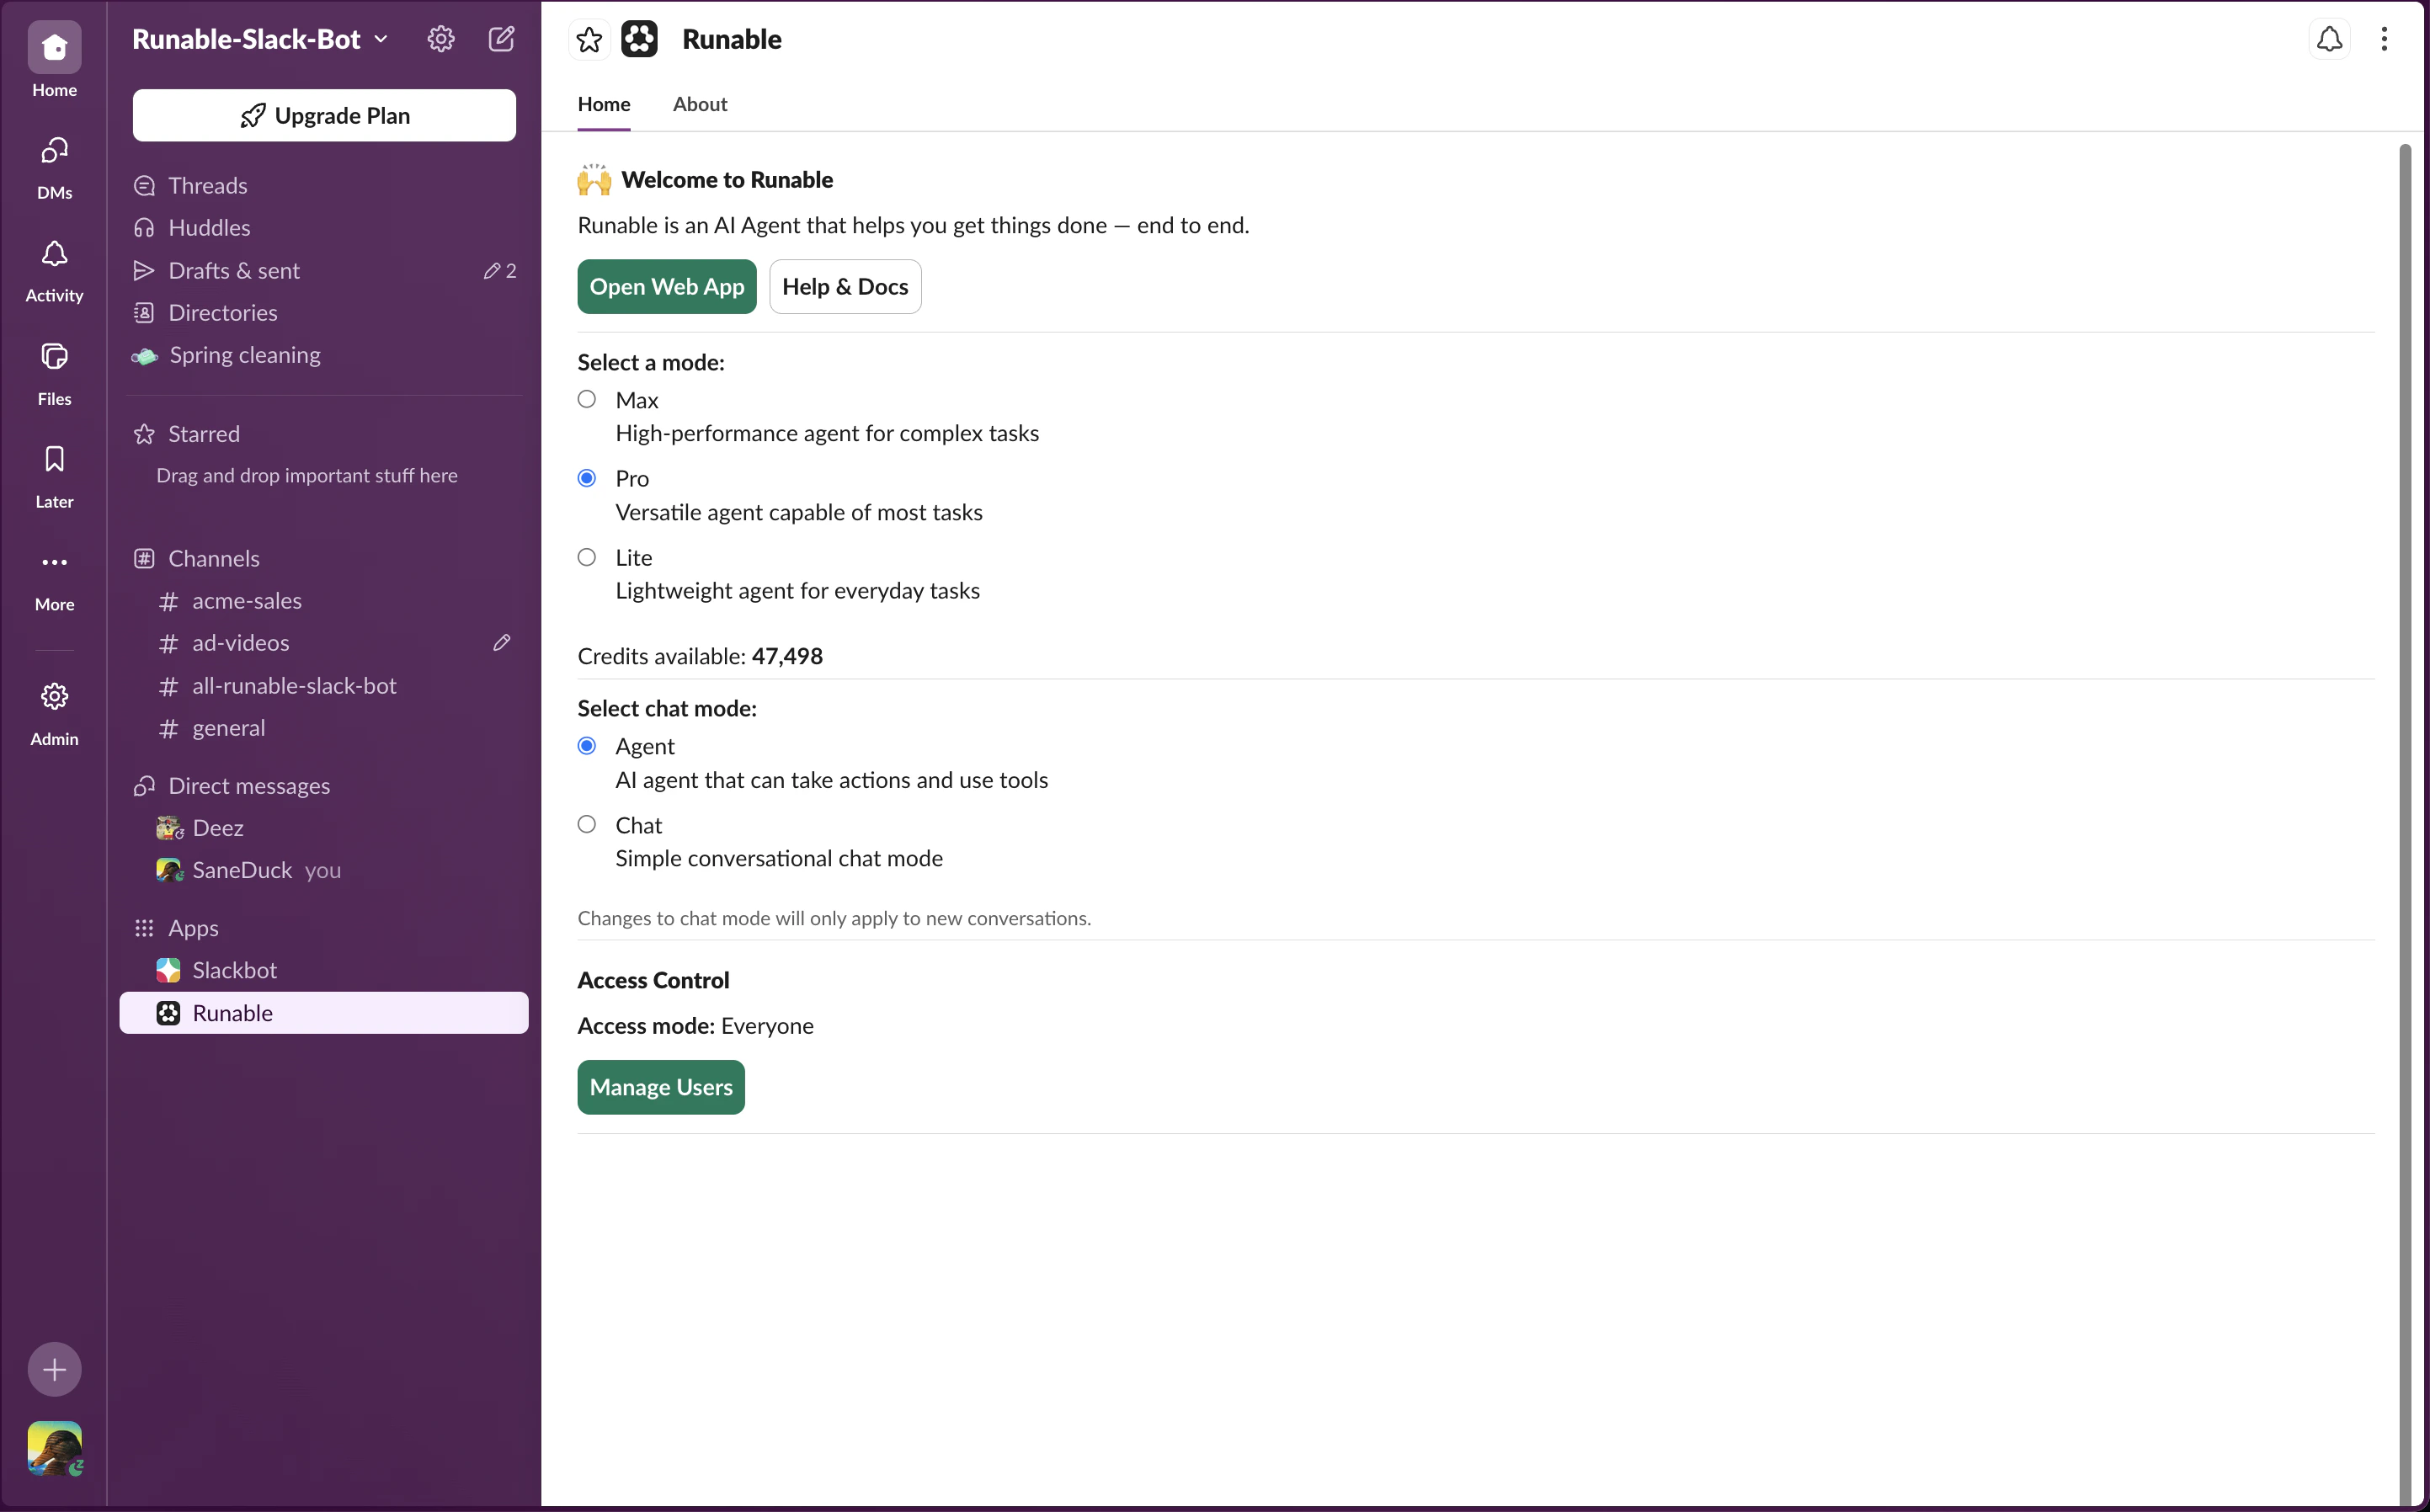
Task: Open the More options in left rail
Action: 54,579
